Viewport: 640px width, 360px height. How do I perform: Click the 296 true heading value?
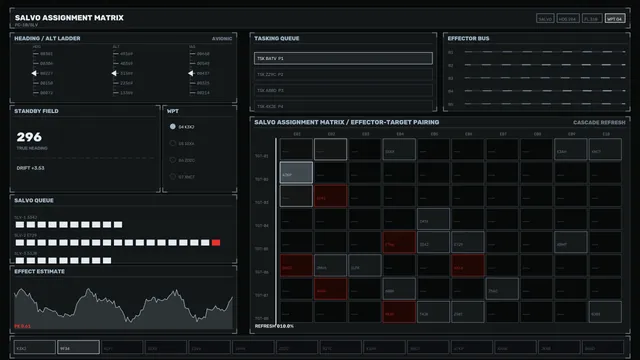click(x=29, y=137)
